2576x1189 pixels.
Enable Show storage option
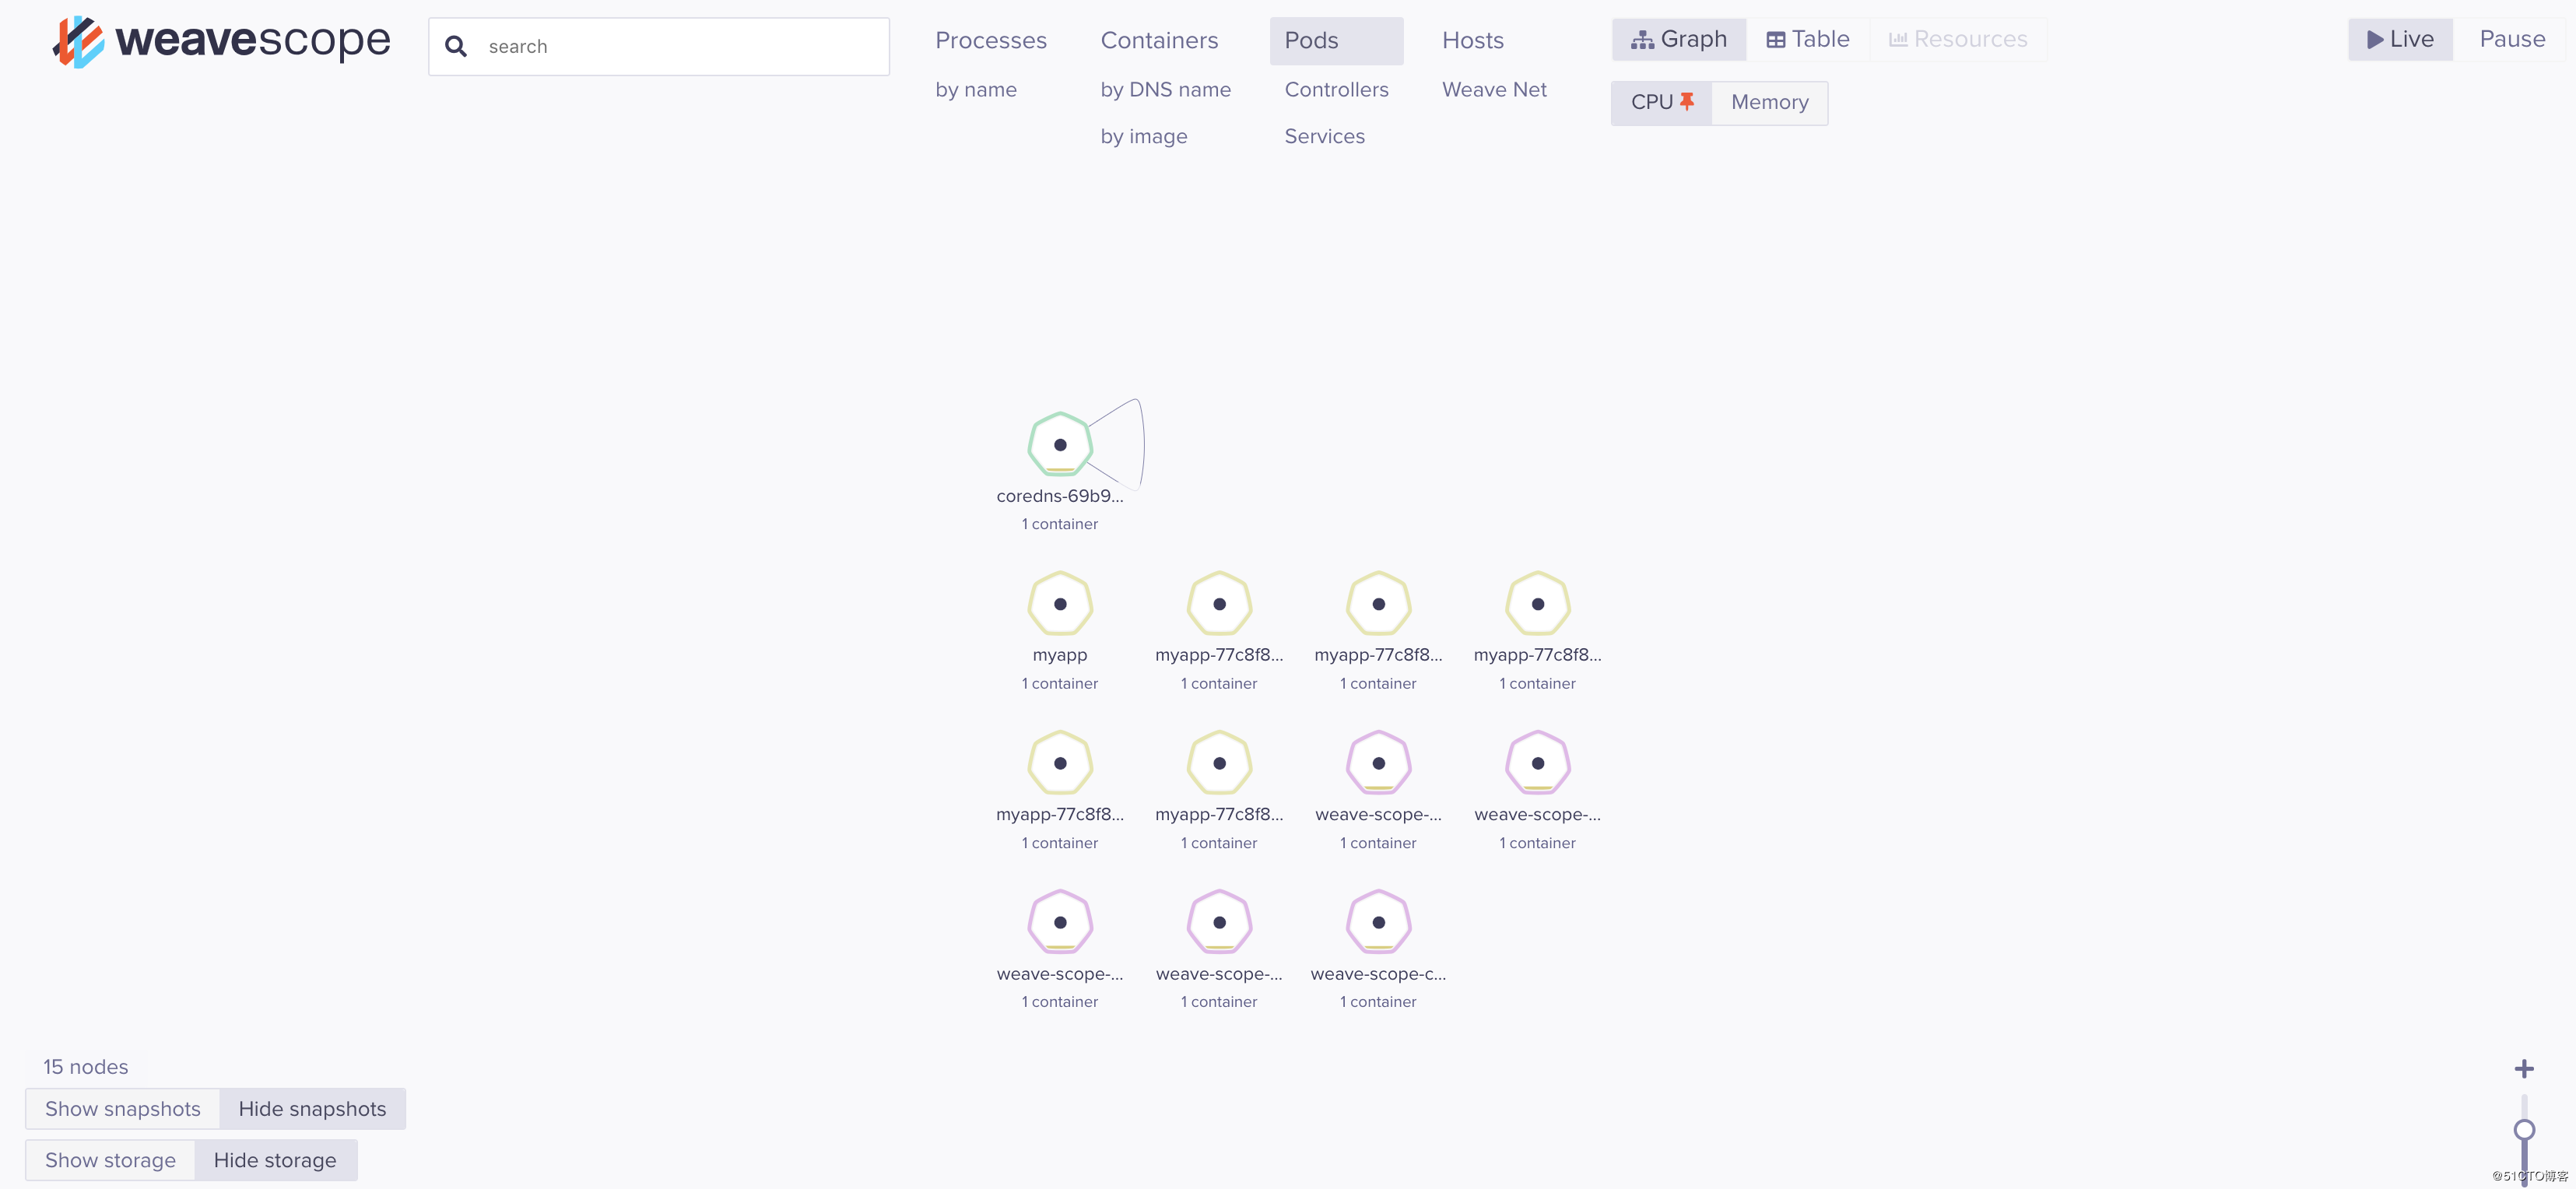110,1160
